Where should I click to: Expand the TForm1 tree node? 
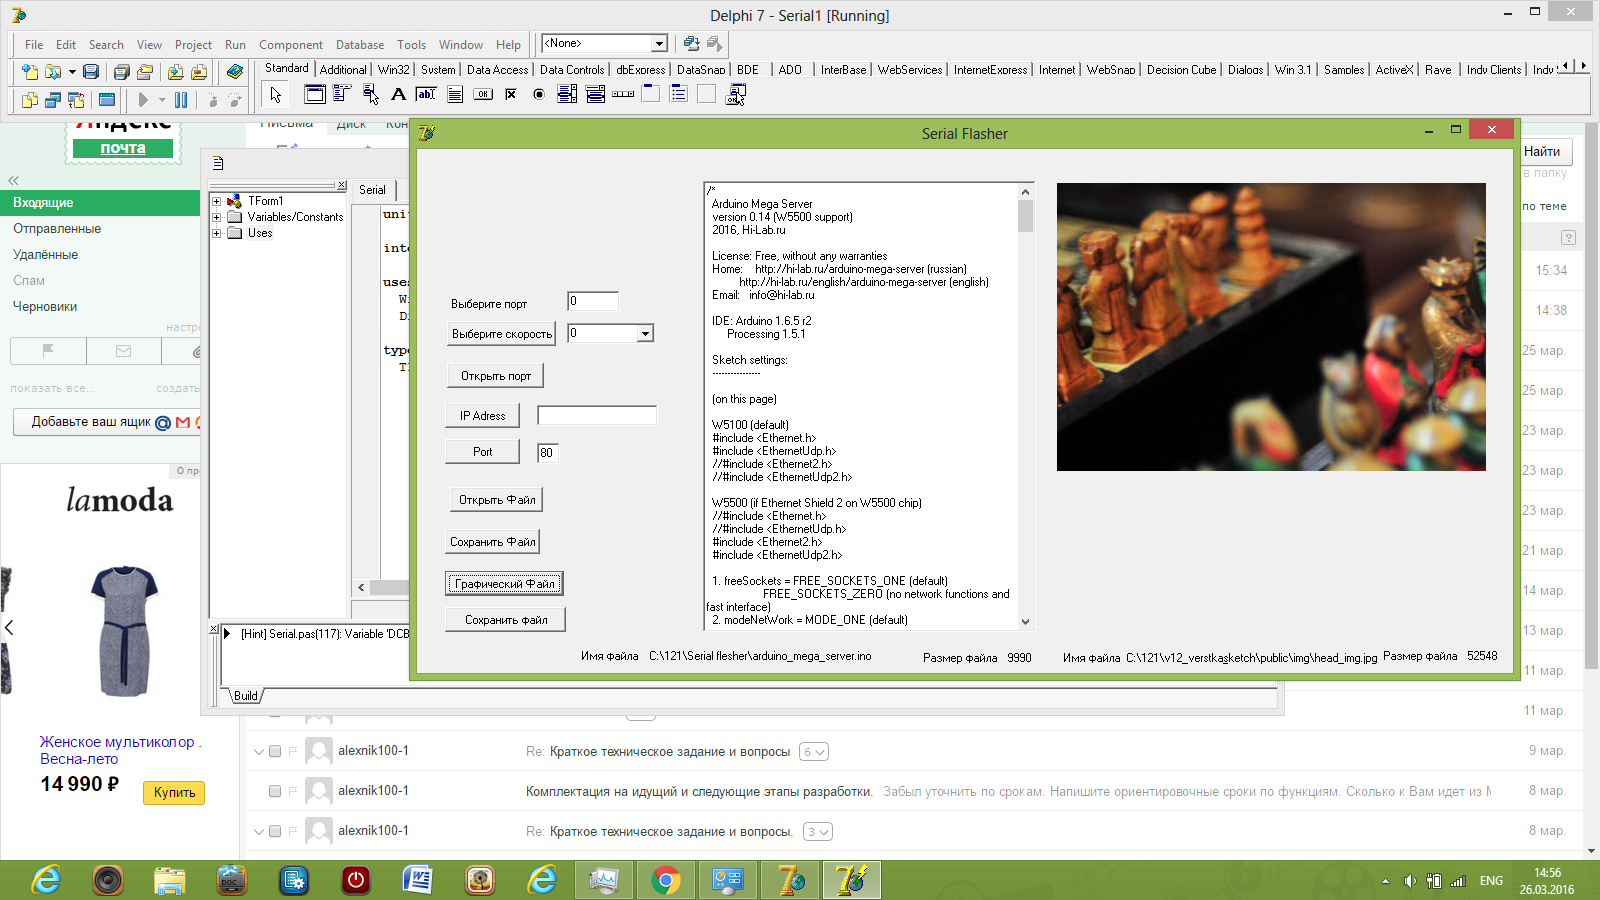216,201
